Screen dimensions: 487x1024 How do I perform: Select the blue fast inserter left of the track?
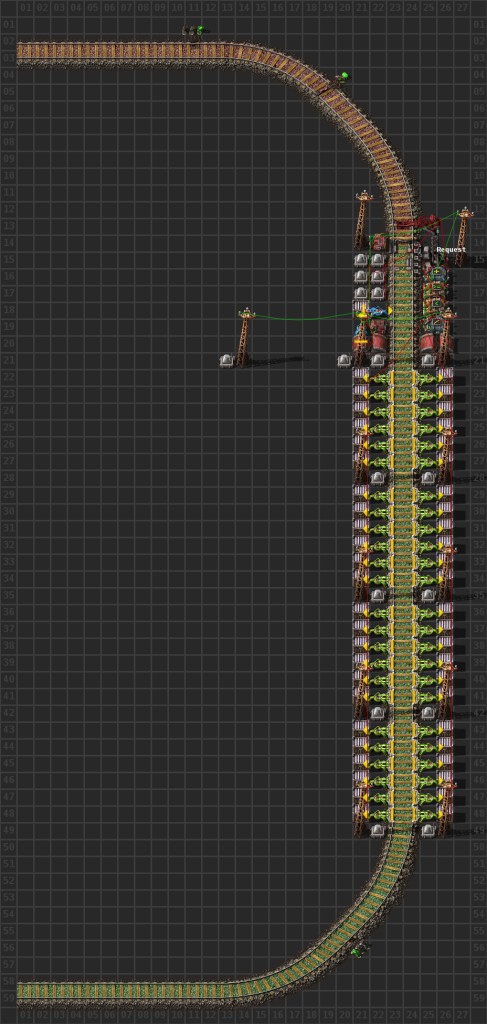coord(379,311)
